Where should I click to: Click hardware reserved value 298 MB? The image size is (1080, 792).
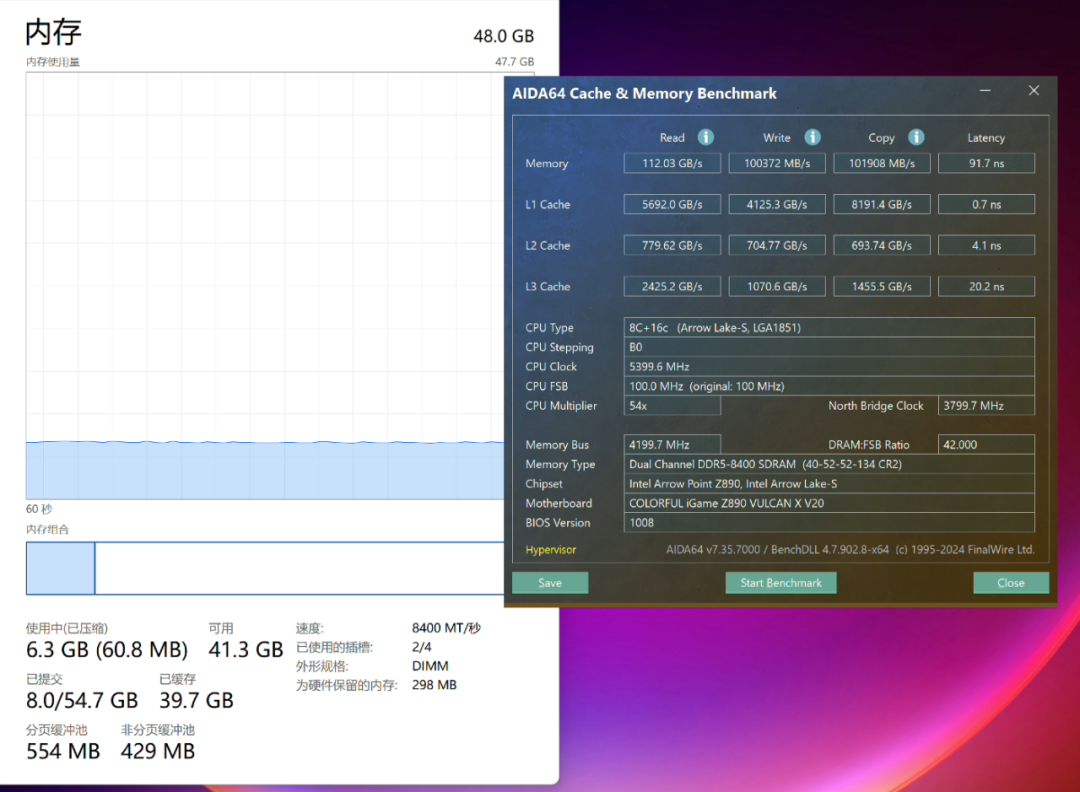[x=434, y=685]
